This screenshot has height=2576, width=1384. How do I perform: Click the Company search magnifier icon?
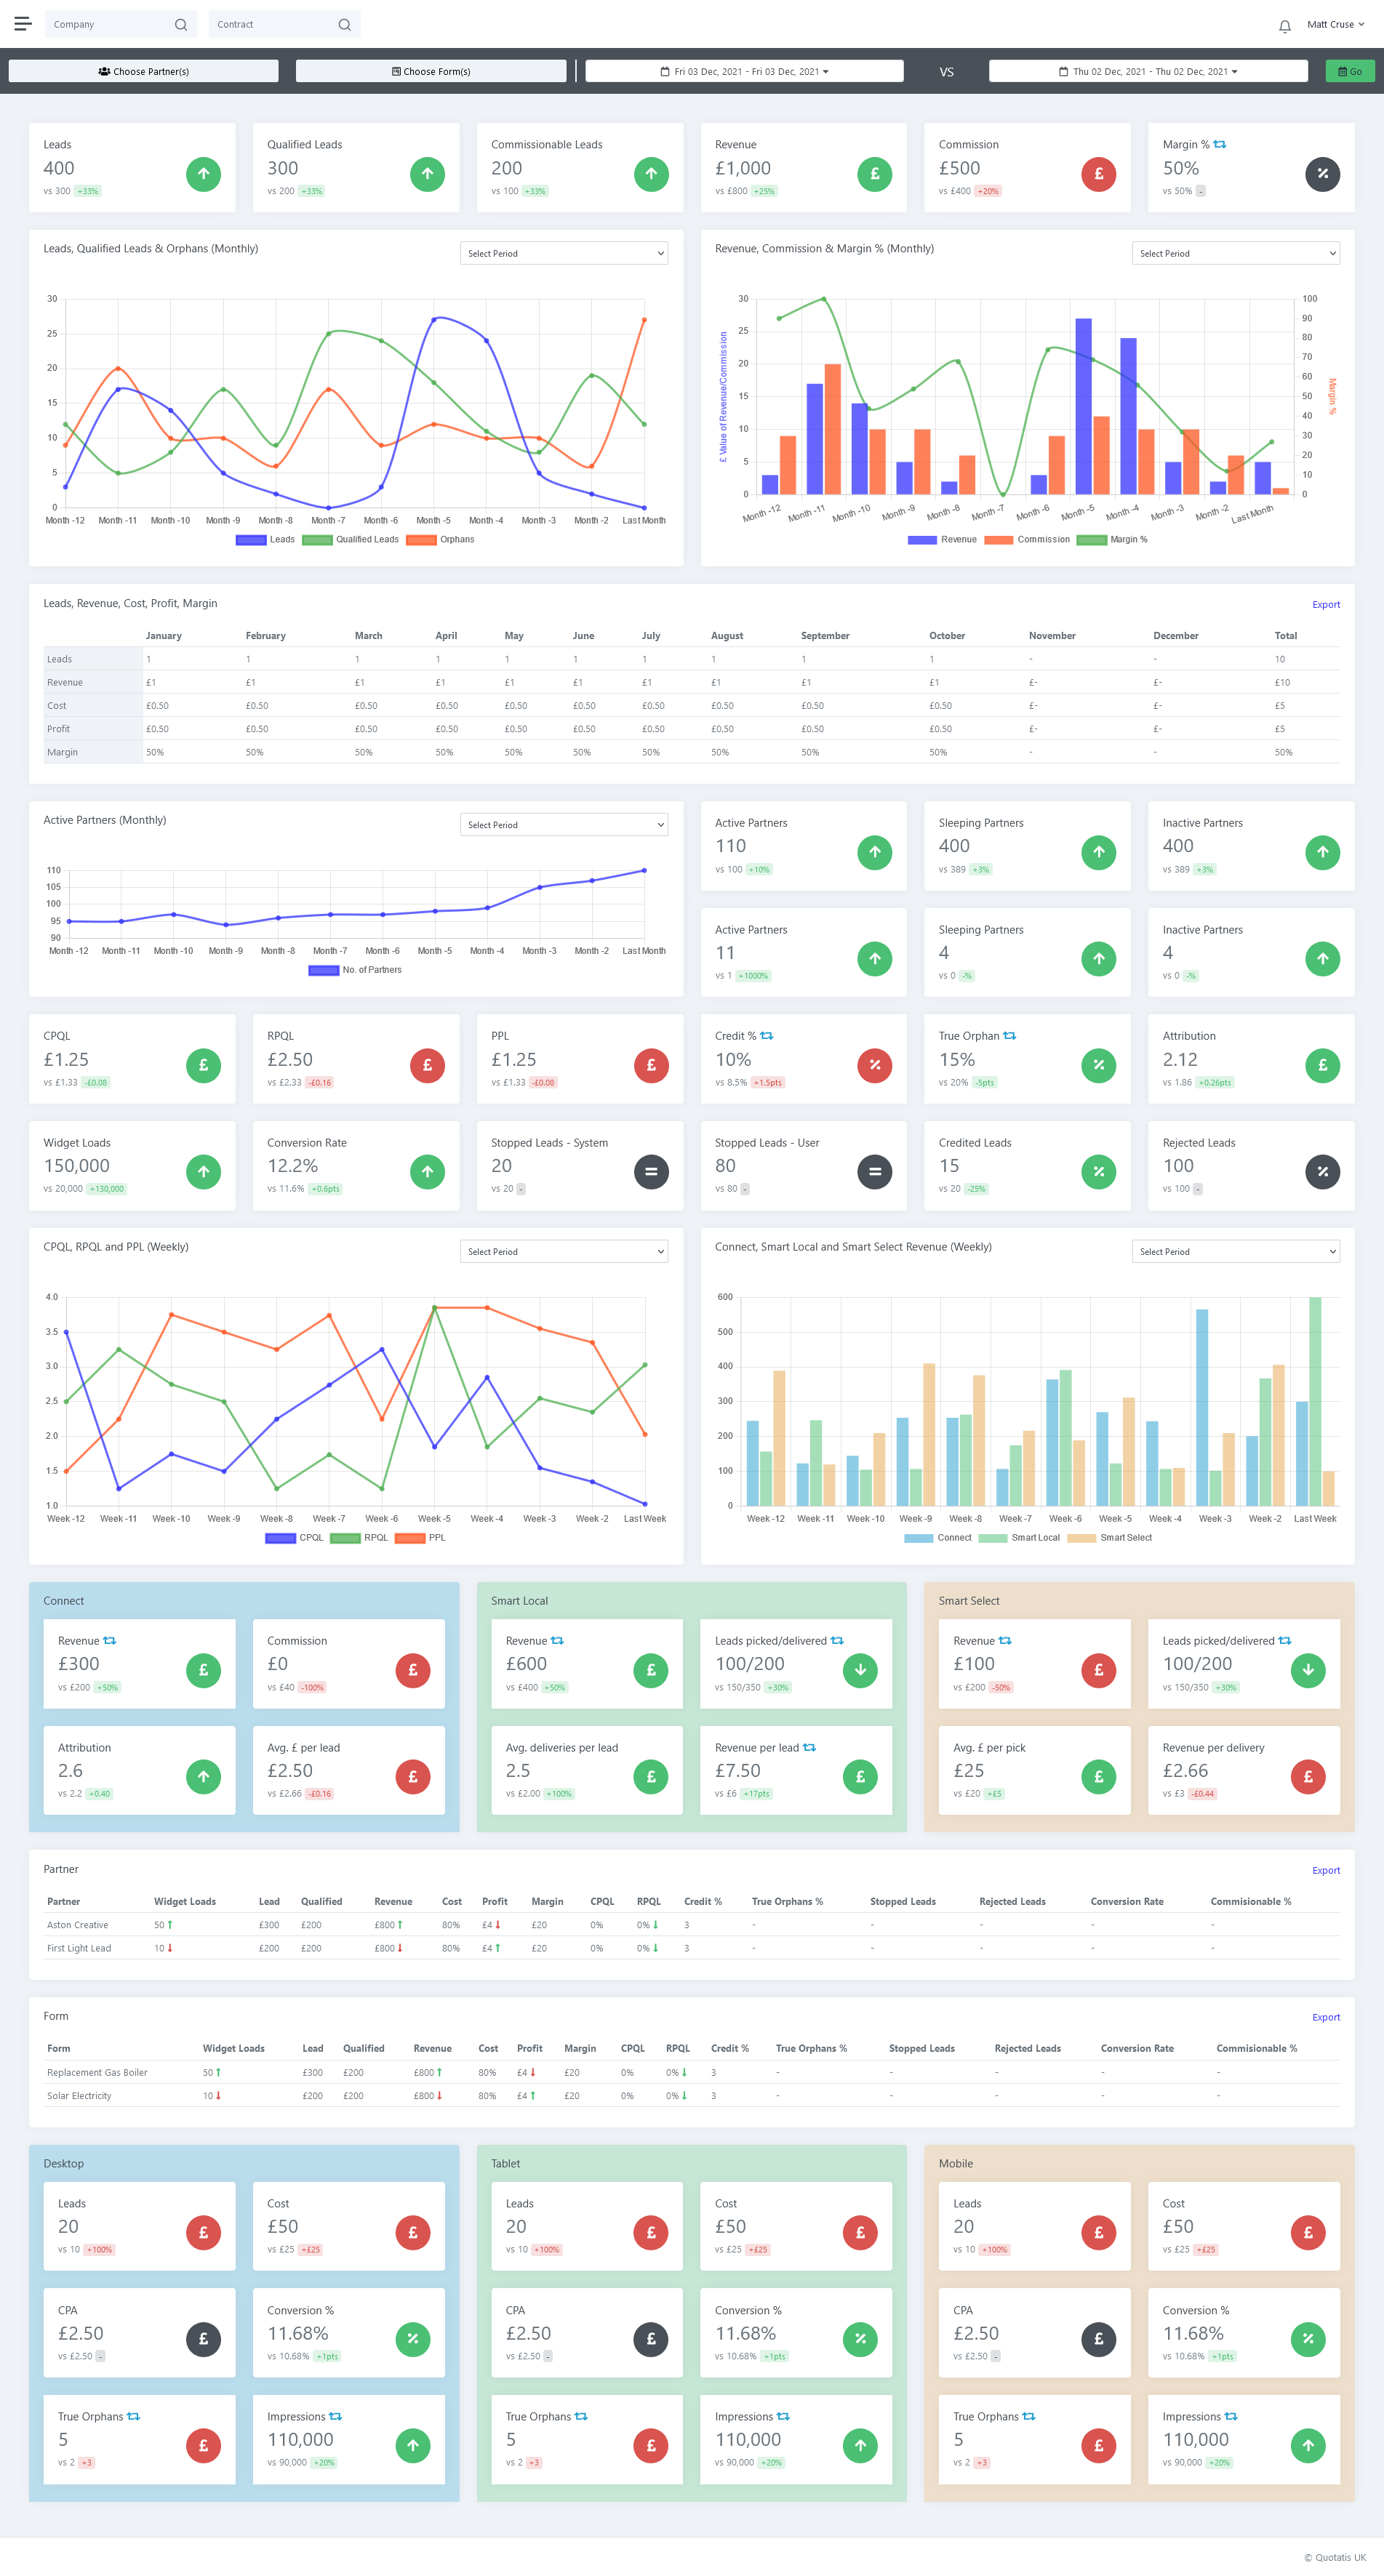[x=181, y=25]
